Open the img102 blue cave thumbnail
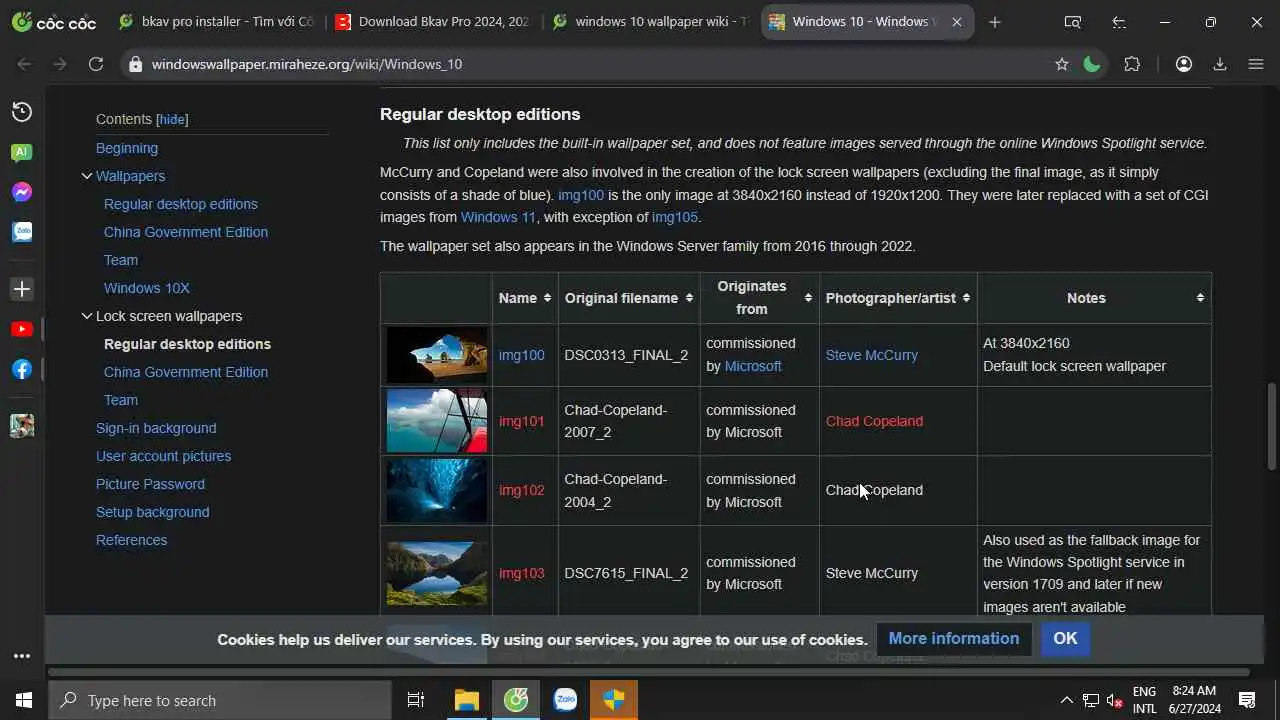Viewport: 1280px width, 720px height. 437,490
